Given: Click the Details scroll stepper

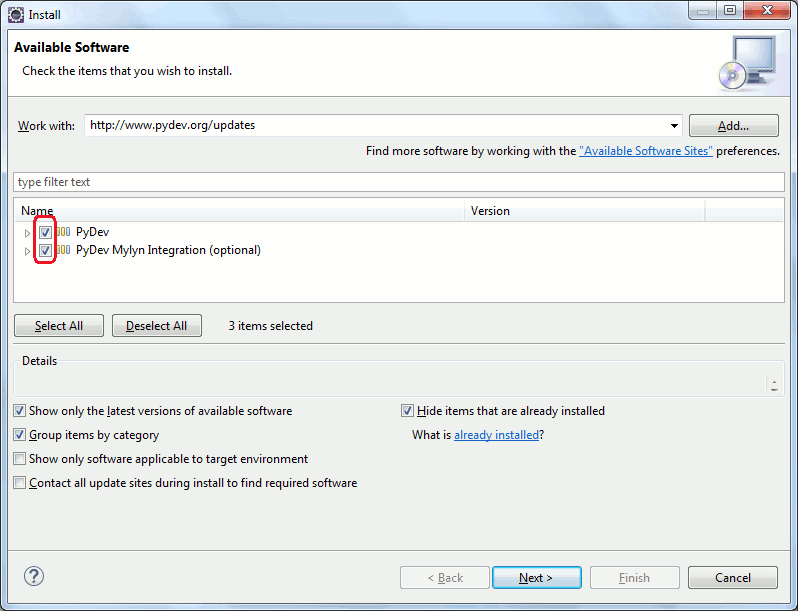Looking at the screenshot, I should [x=774, y=385].
